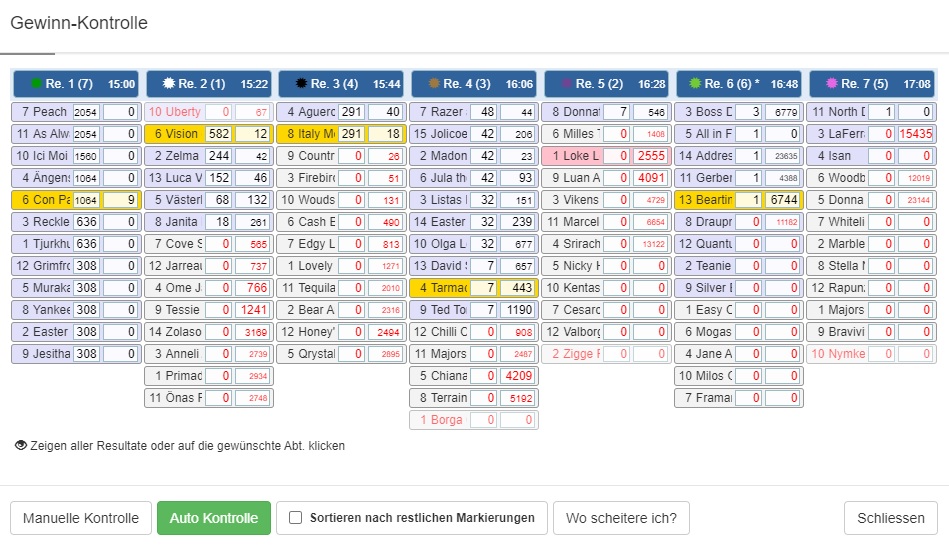Open the Re. 4 (3) 16:06 race tab
Image resolution: width=949 pixels, height=547 pixels.
tap(474, 84)
